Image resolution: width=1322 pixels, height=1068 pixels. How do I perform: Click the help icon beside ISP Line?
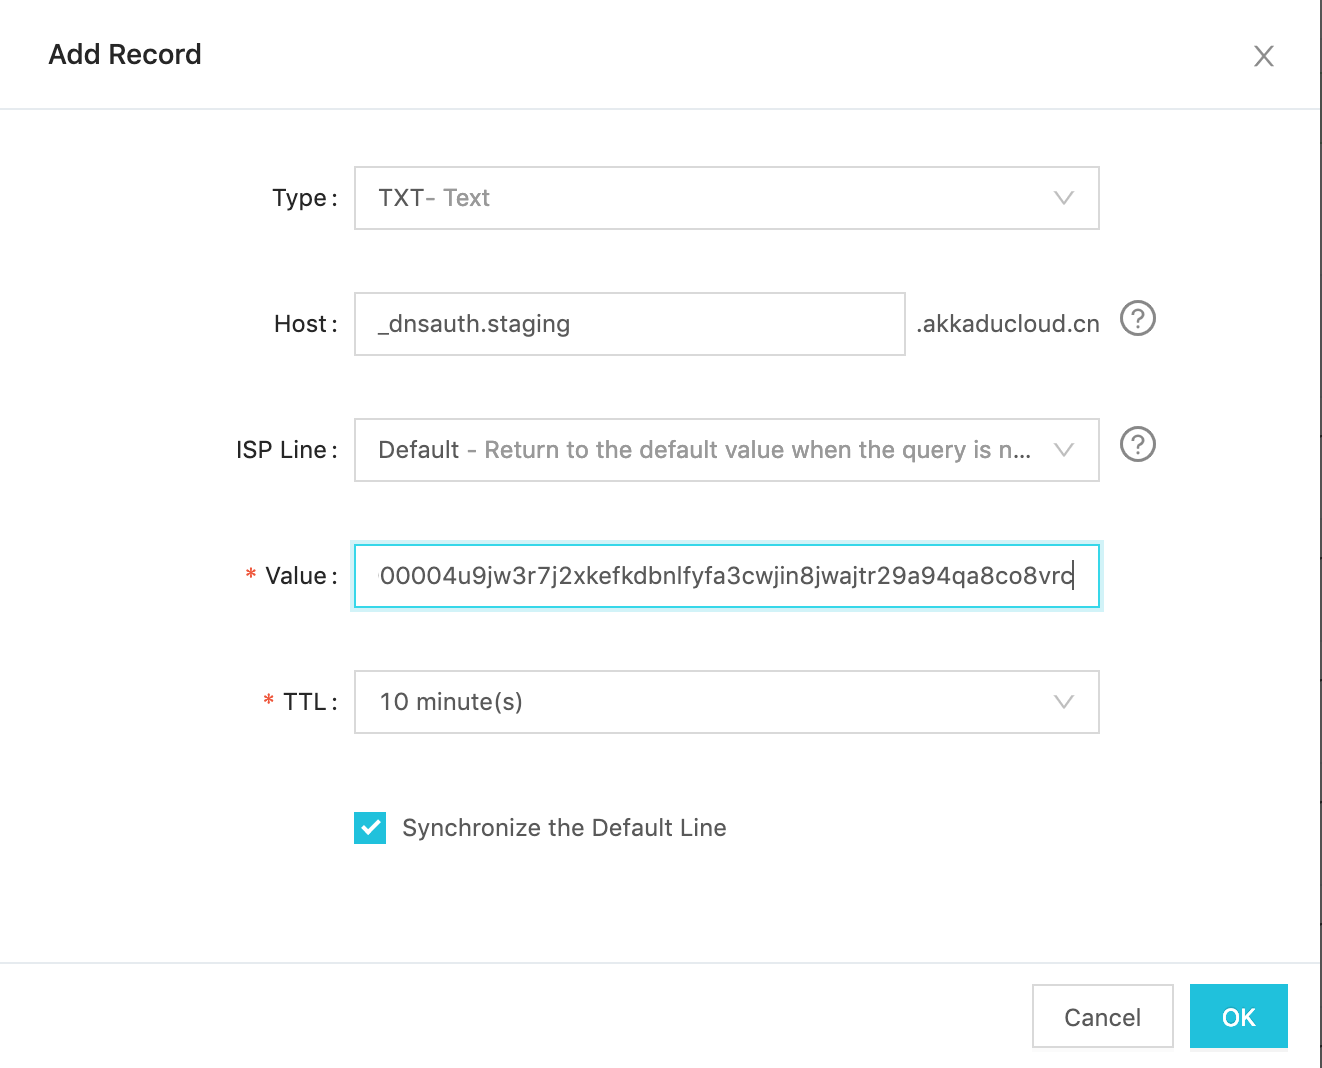point(1137,445)
